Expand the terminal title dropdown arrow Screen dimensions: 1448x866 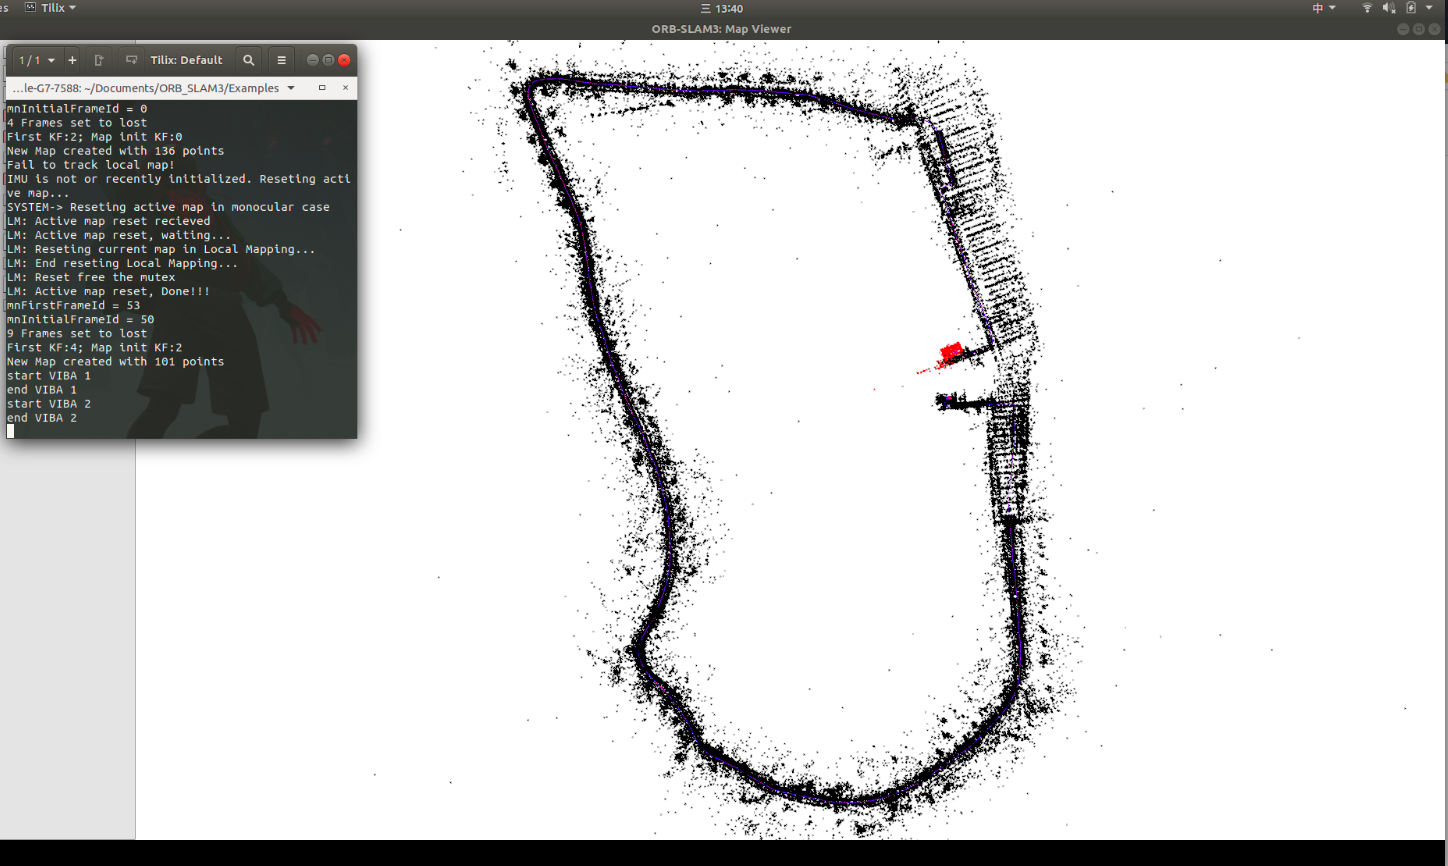[291, 88]
